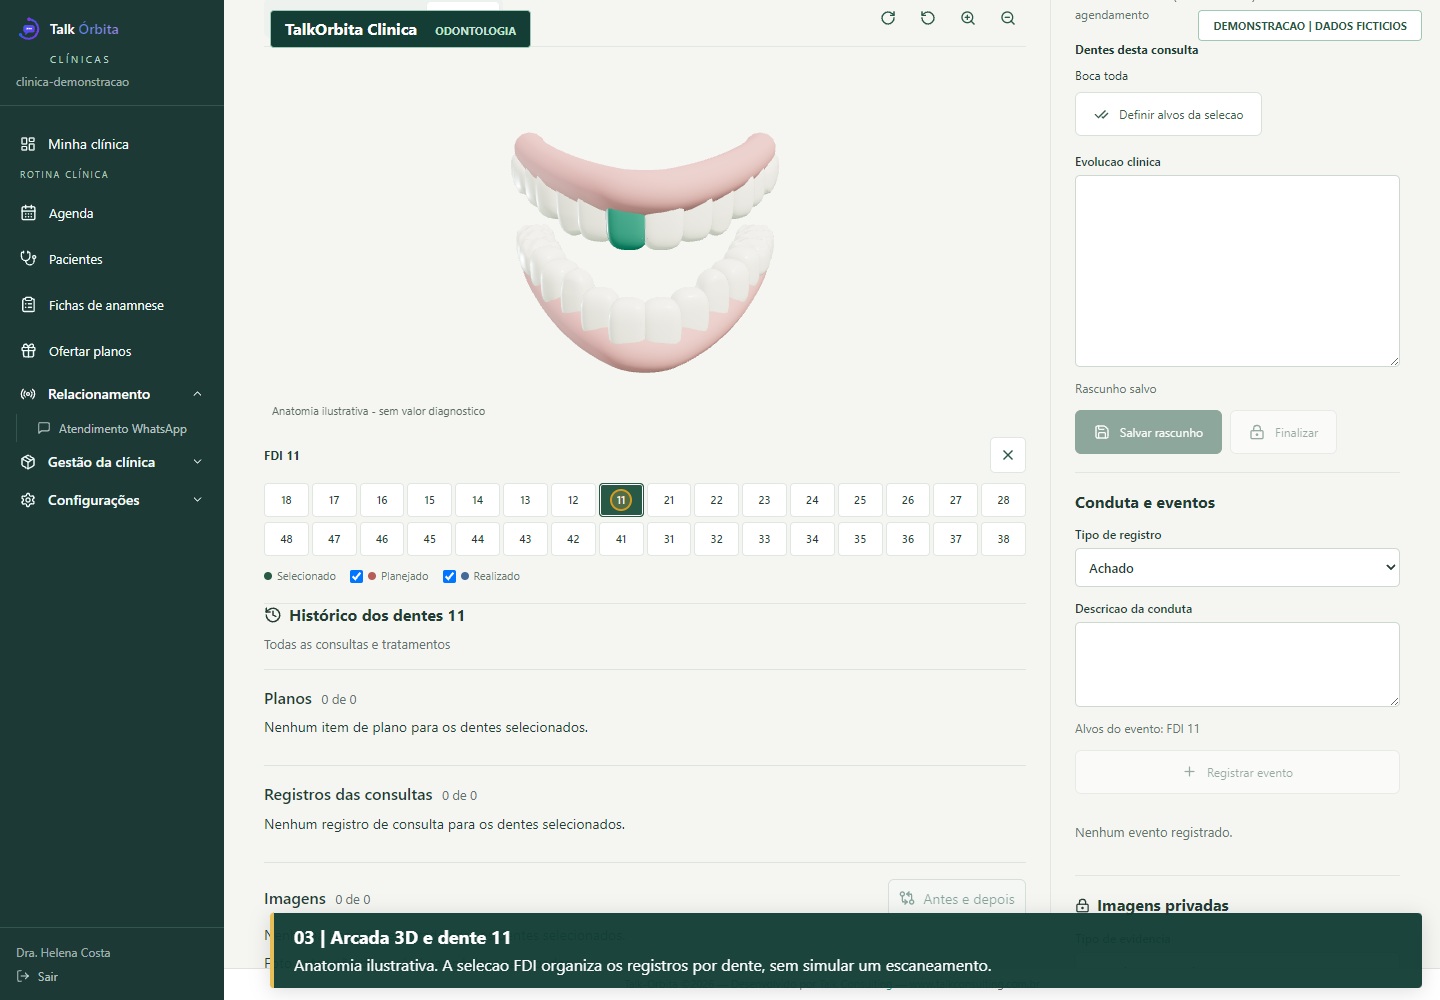Close the FDI 11 selection with the X
Image resolution: width=1440 pixels, height=1000 pixels.
[x=1008, y=455]
